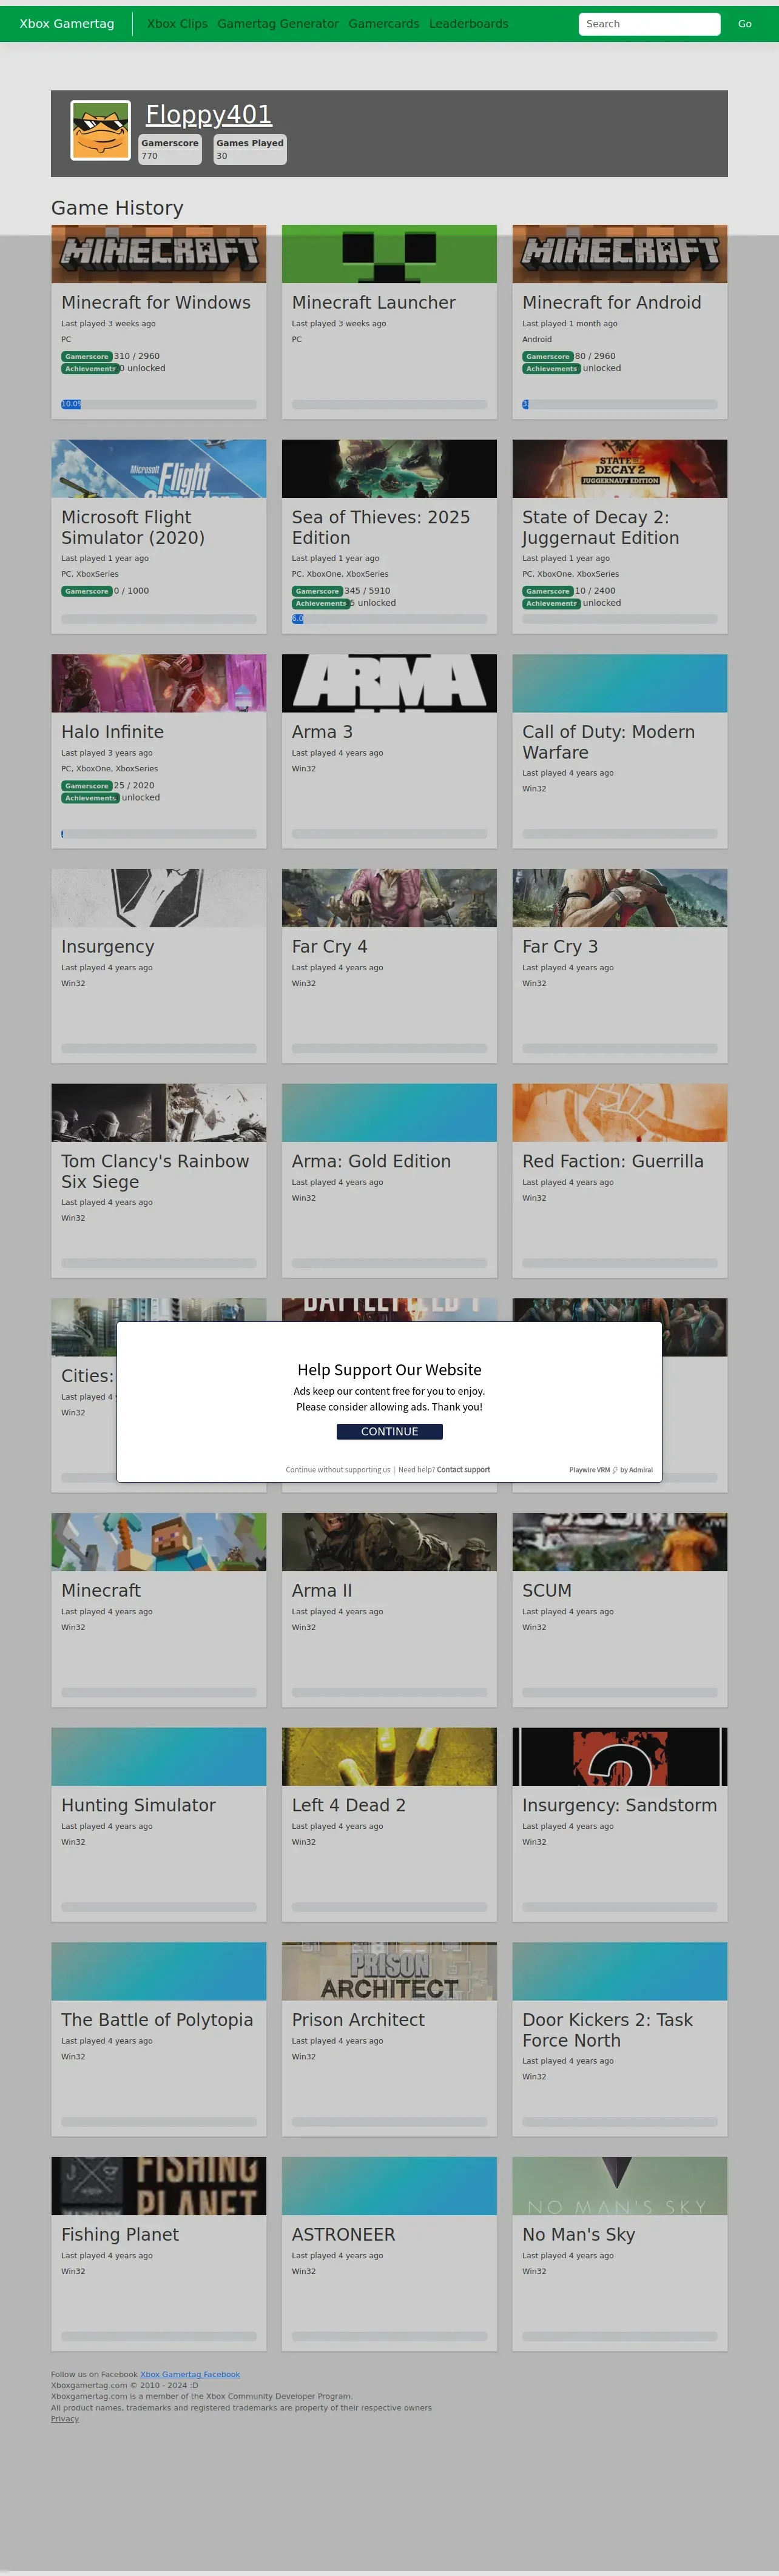Open the Xbox Clips menu item

point(177,24)
